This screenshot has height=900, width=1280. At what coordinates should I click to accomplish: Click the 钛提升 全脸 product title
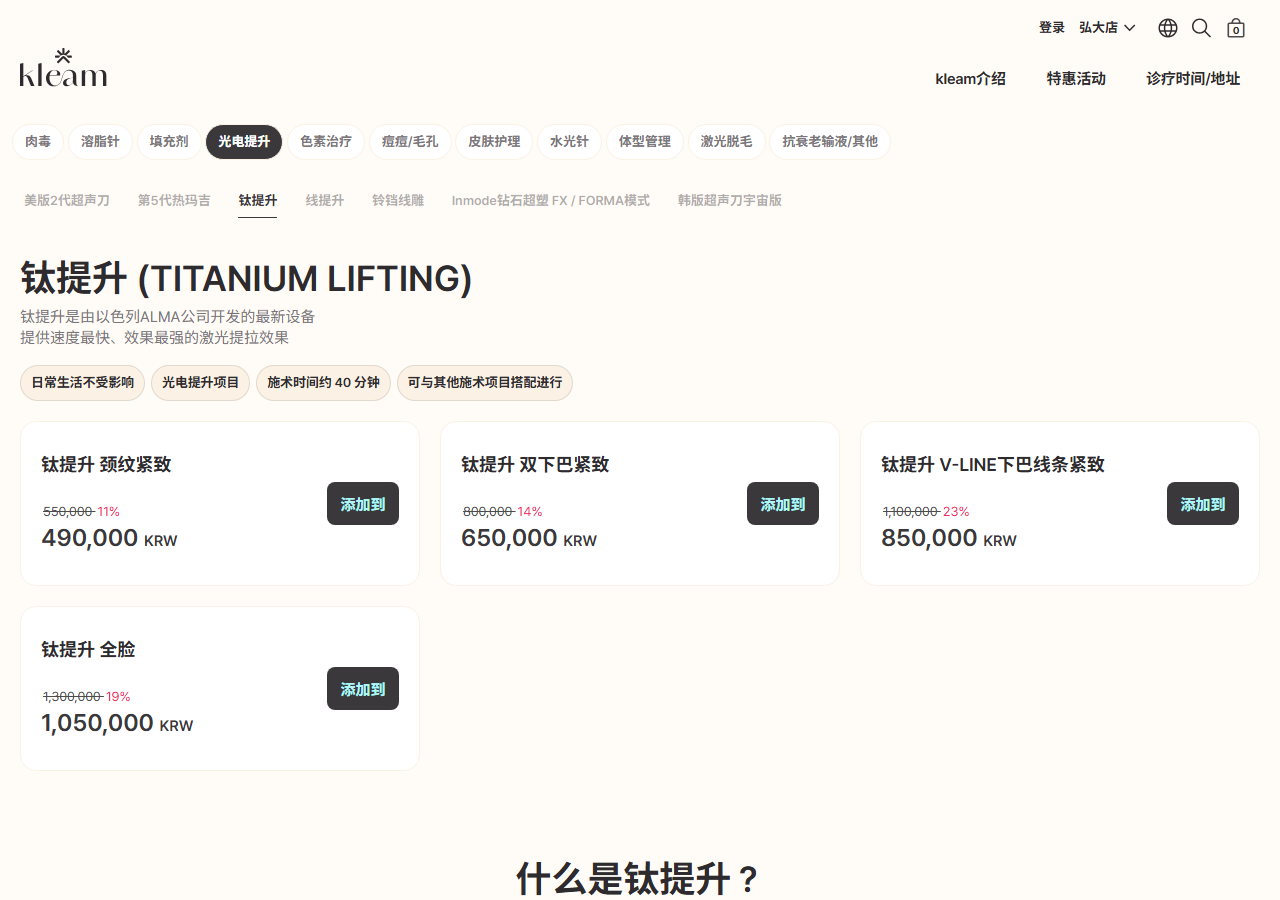(x=88, y=650)
